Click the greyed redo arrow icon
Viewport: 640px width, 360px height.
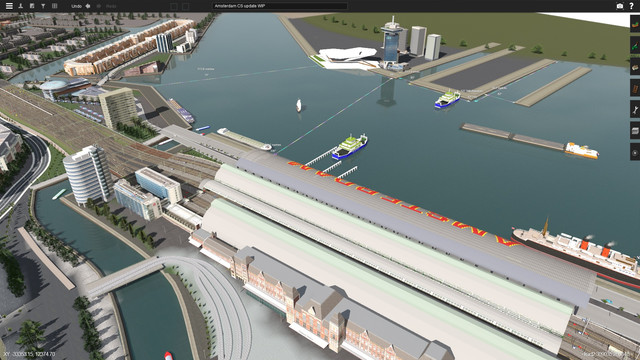[x=98, y=6]
